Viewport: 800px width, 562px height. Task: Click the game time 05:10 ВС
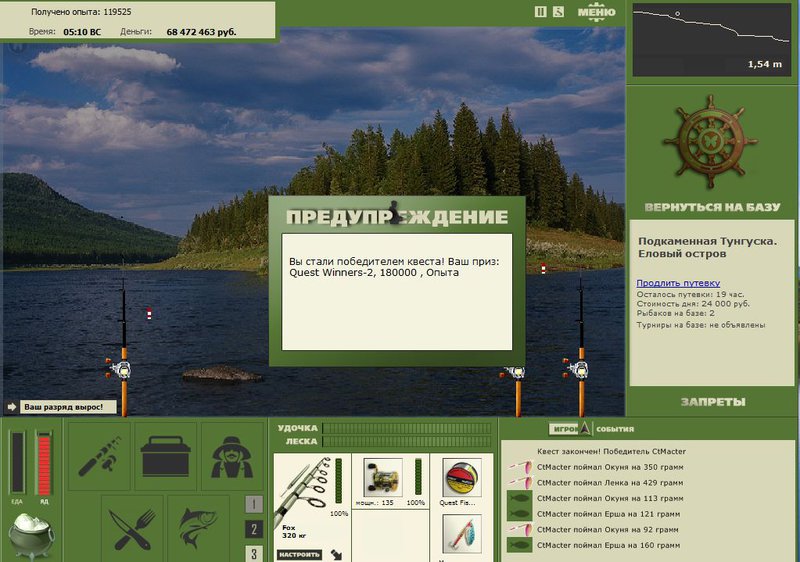82,32
